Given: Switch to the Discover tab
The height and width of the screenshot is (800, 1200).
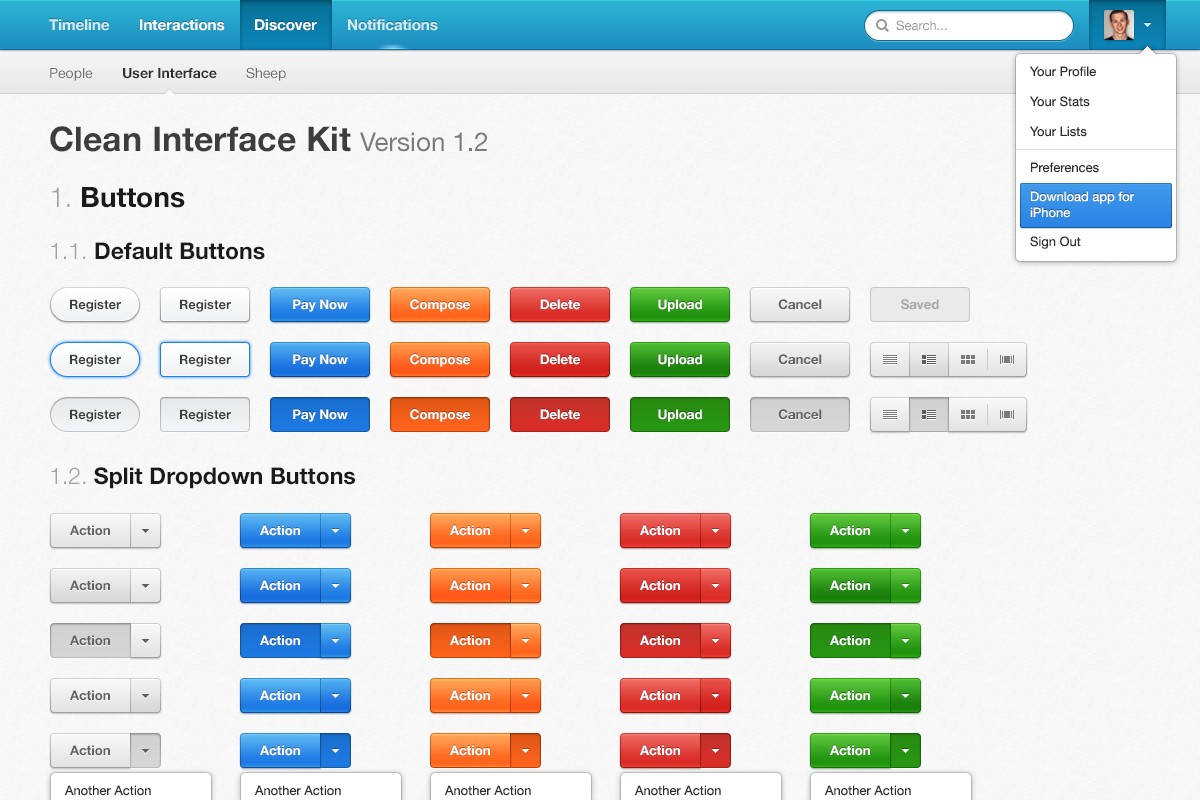Looking at the screenshot, I should click(x=286, y=25).
